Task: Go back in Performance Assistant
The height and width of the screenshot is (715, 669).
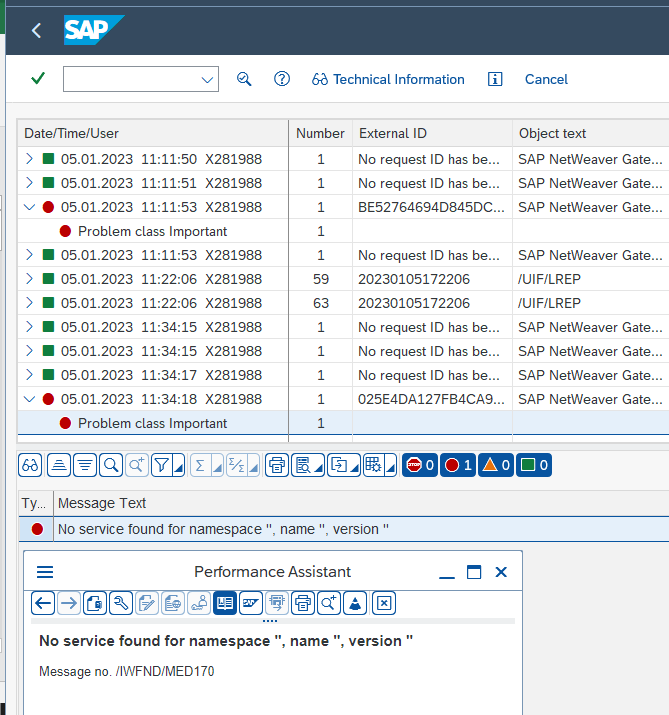Action: click(43, 603)
